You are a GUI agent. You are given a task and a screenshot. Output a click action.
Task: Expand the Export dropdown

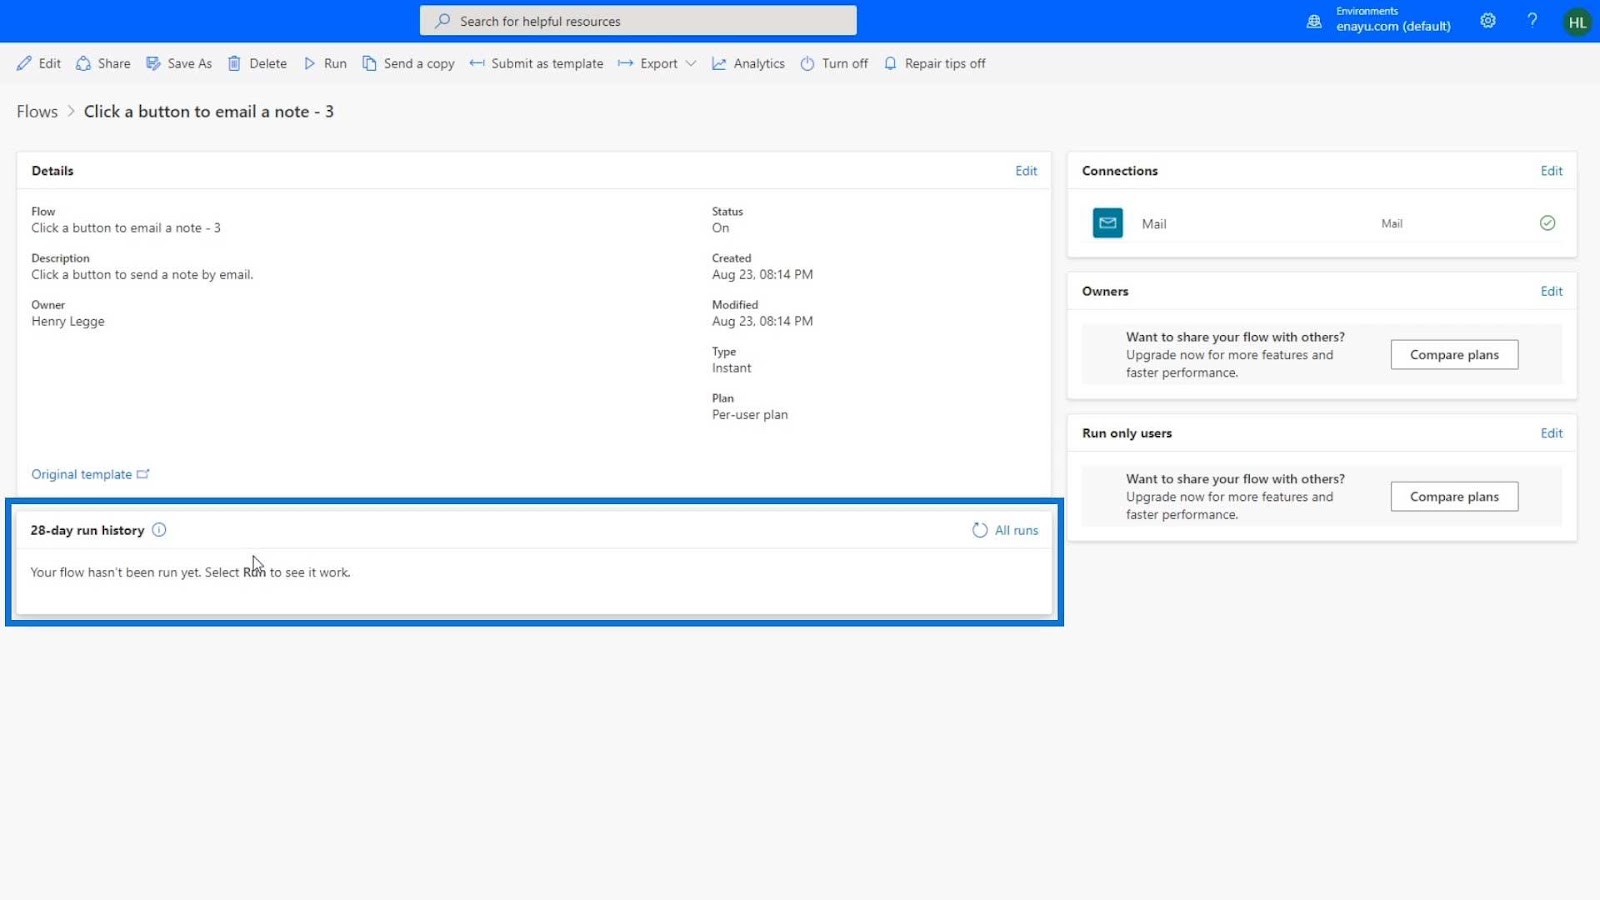(x=657, y=63)
